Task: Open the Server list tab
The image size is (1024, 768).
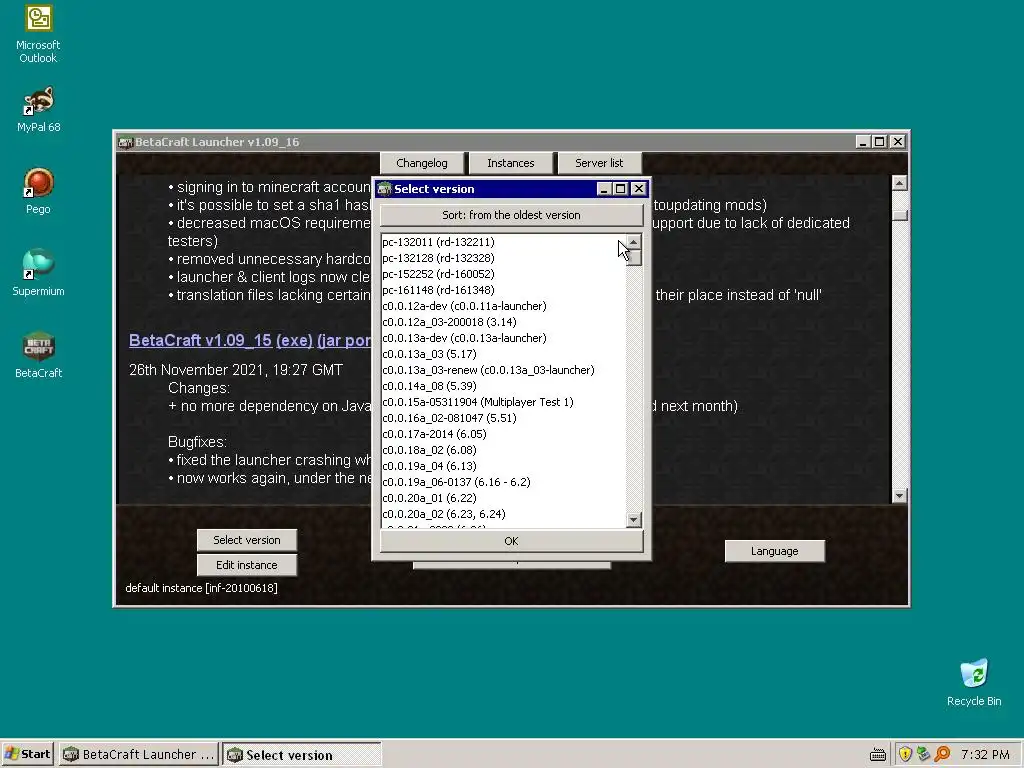Action: tap(599, 163)
